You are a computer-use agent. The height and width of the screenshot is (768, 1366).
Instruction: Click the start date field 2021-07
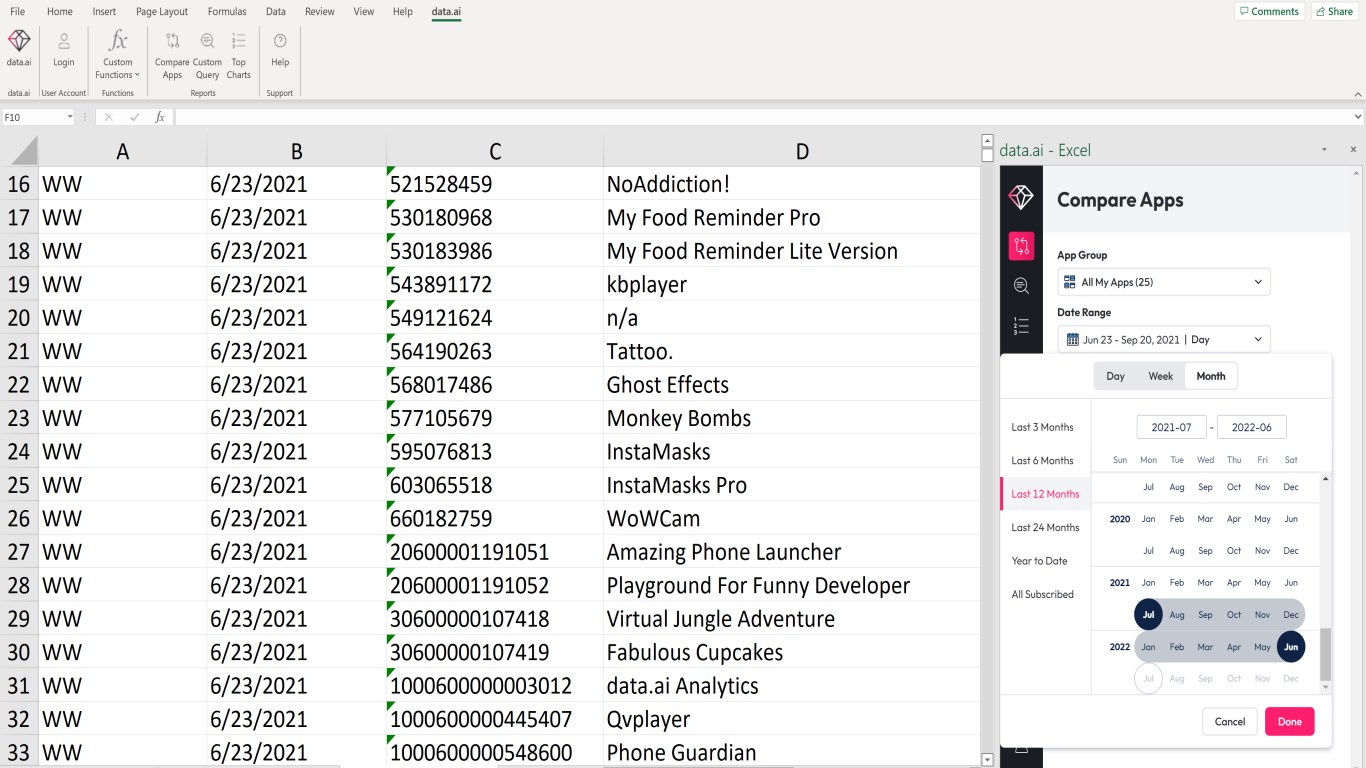[x=1172, y=427]
